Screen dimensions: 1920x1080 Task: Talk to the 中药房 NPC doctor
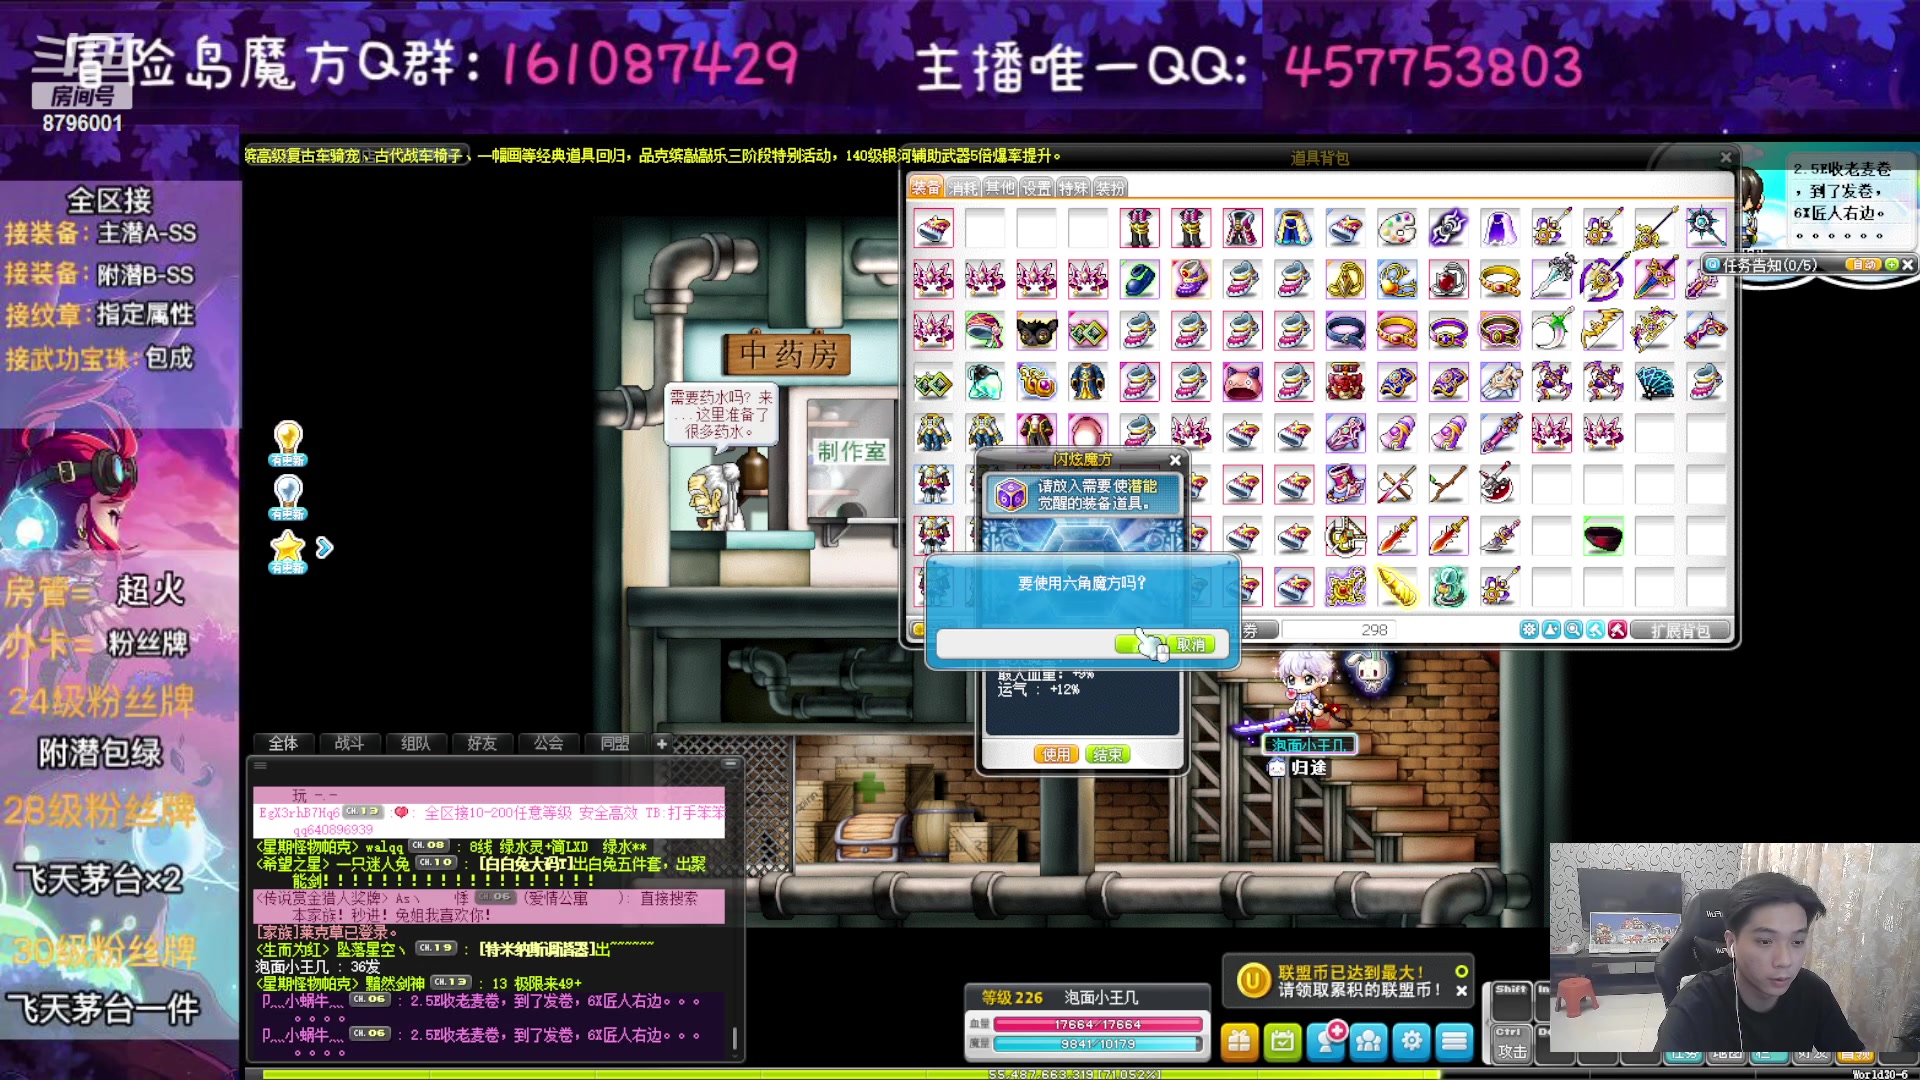pyautogui.click(x=713, y=497)
